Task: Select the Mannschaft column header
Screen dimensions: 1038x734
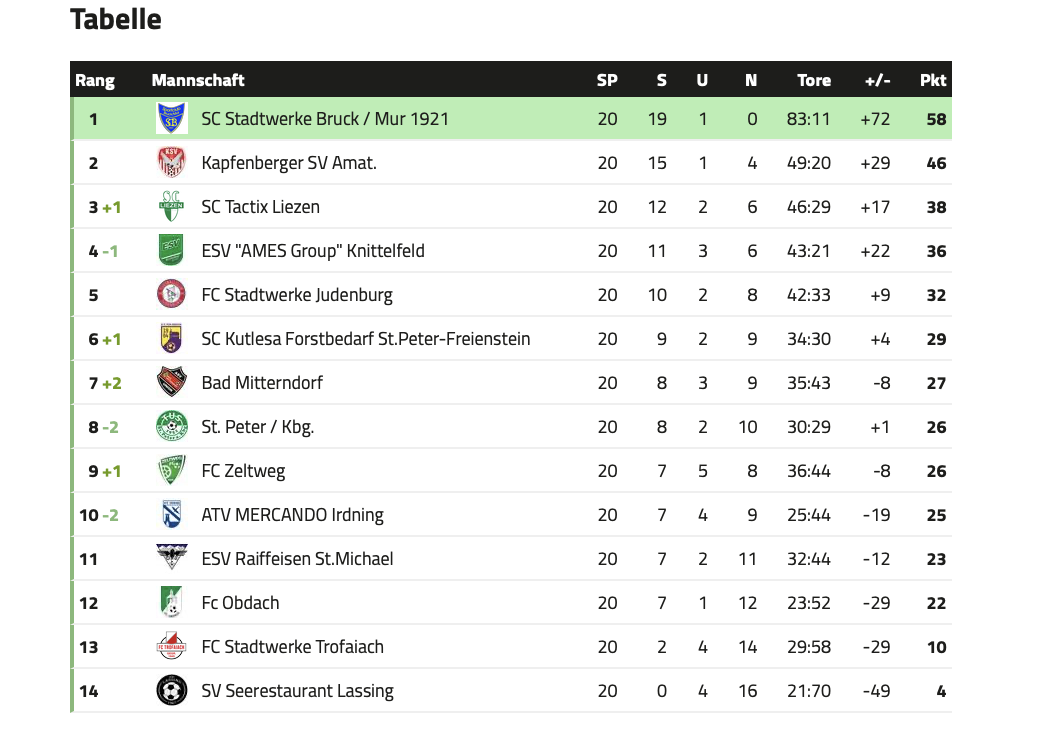Action: (198, 80)
